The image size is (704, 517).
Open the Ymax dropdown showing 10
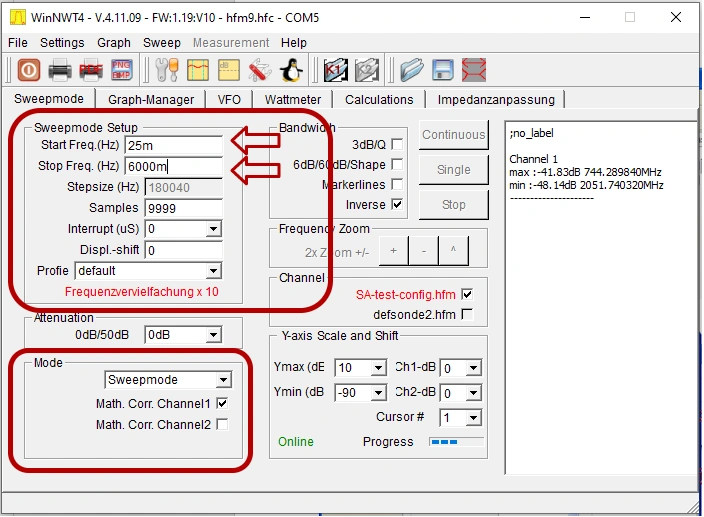click(378, 368)
